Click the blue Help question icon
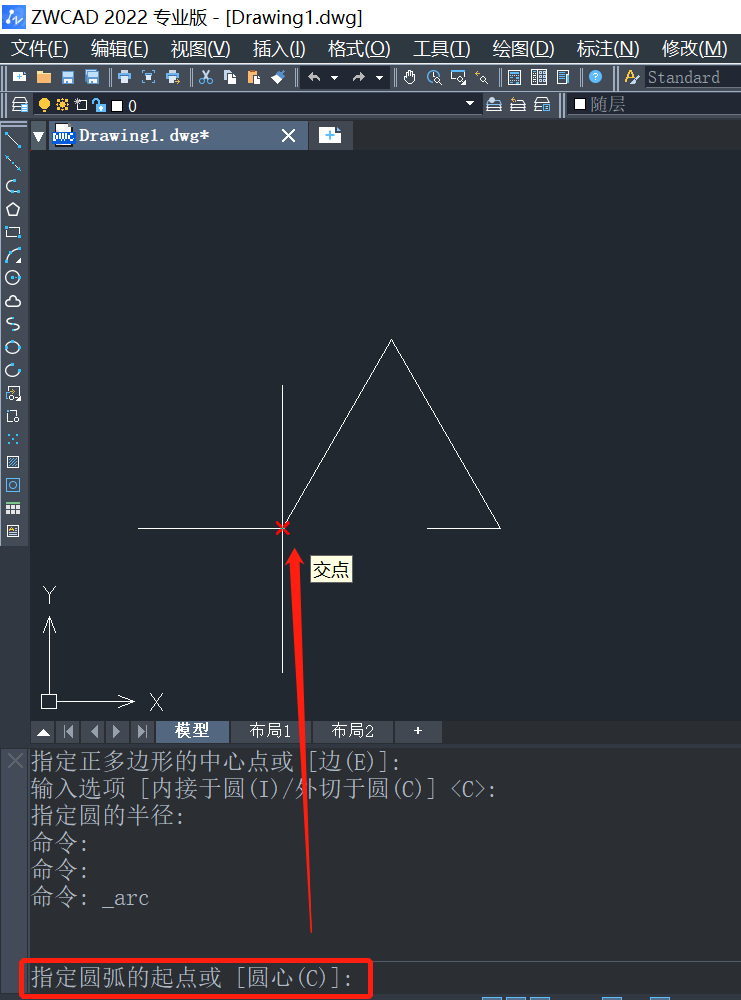Viewport: 741px width, 1000px height. click(596, 77)
